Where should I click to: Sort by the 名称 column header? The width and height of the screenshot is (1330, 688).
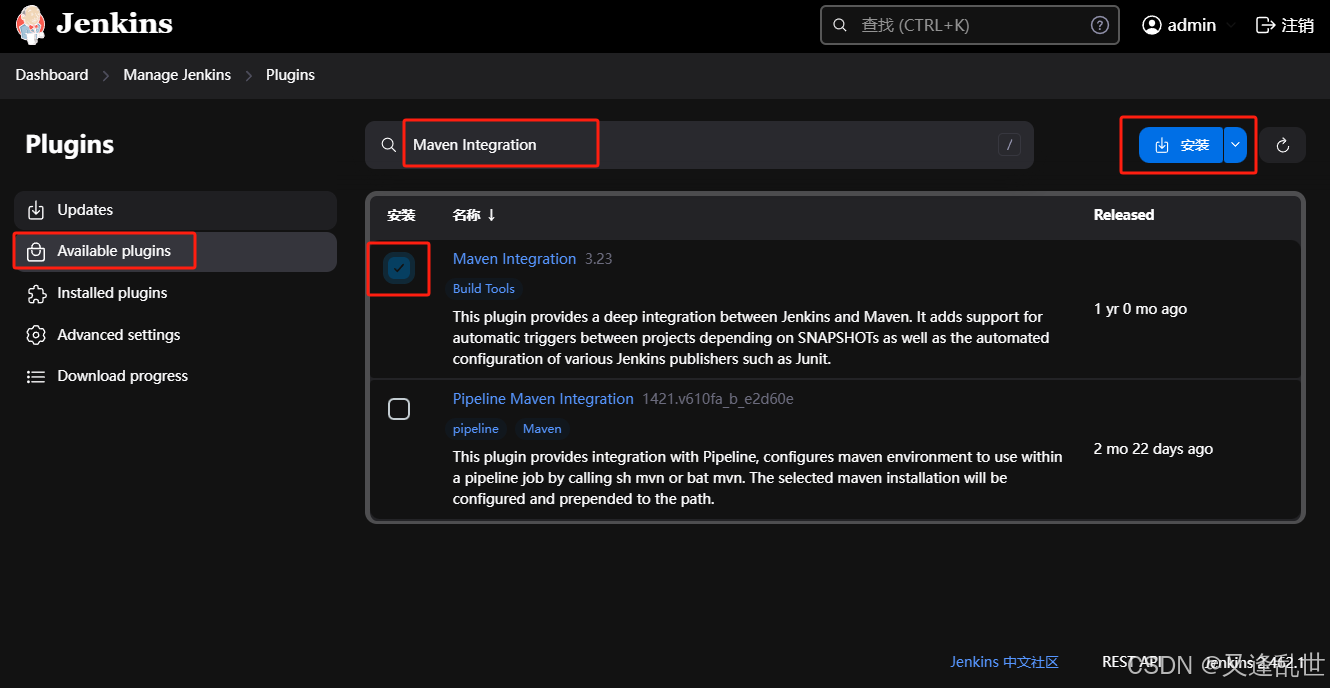[474, 215]
